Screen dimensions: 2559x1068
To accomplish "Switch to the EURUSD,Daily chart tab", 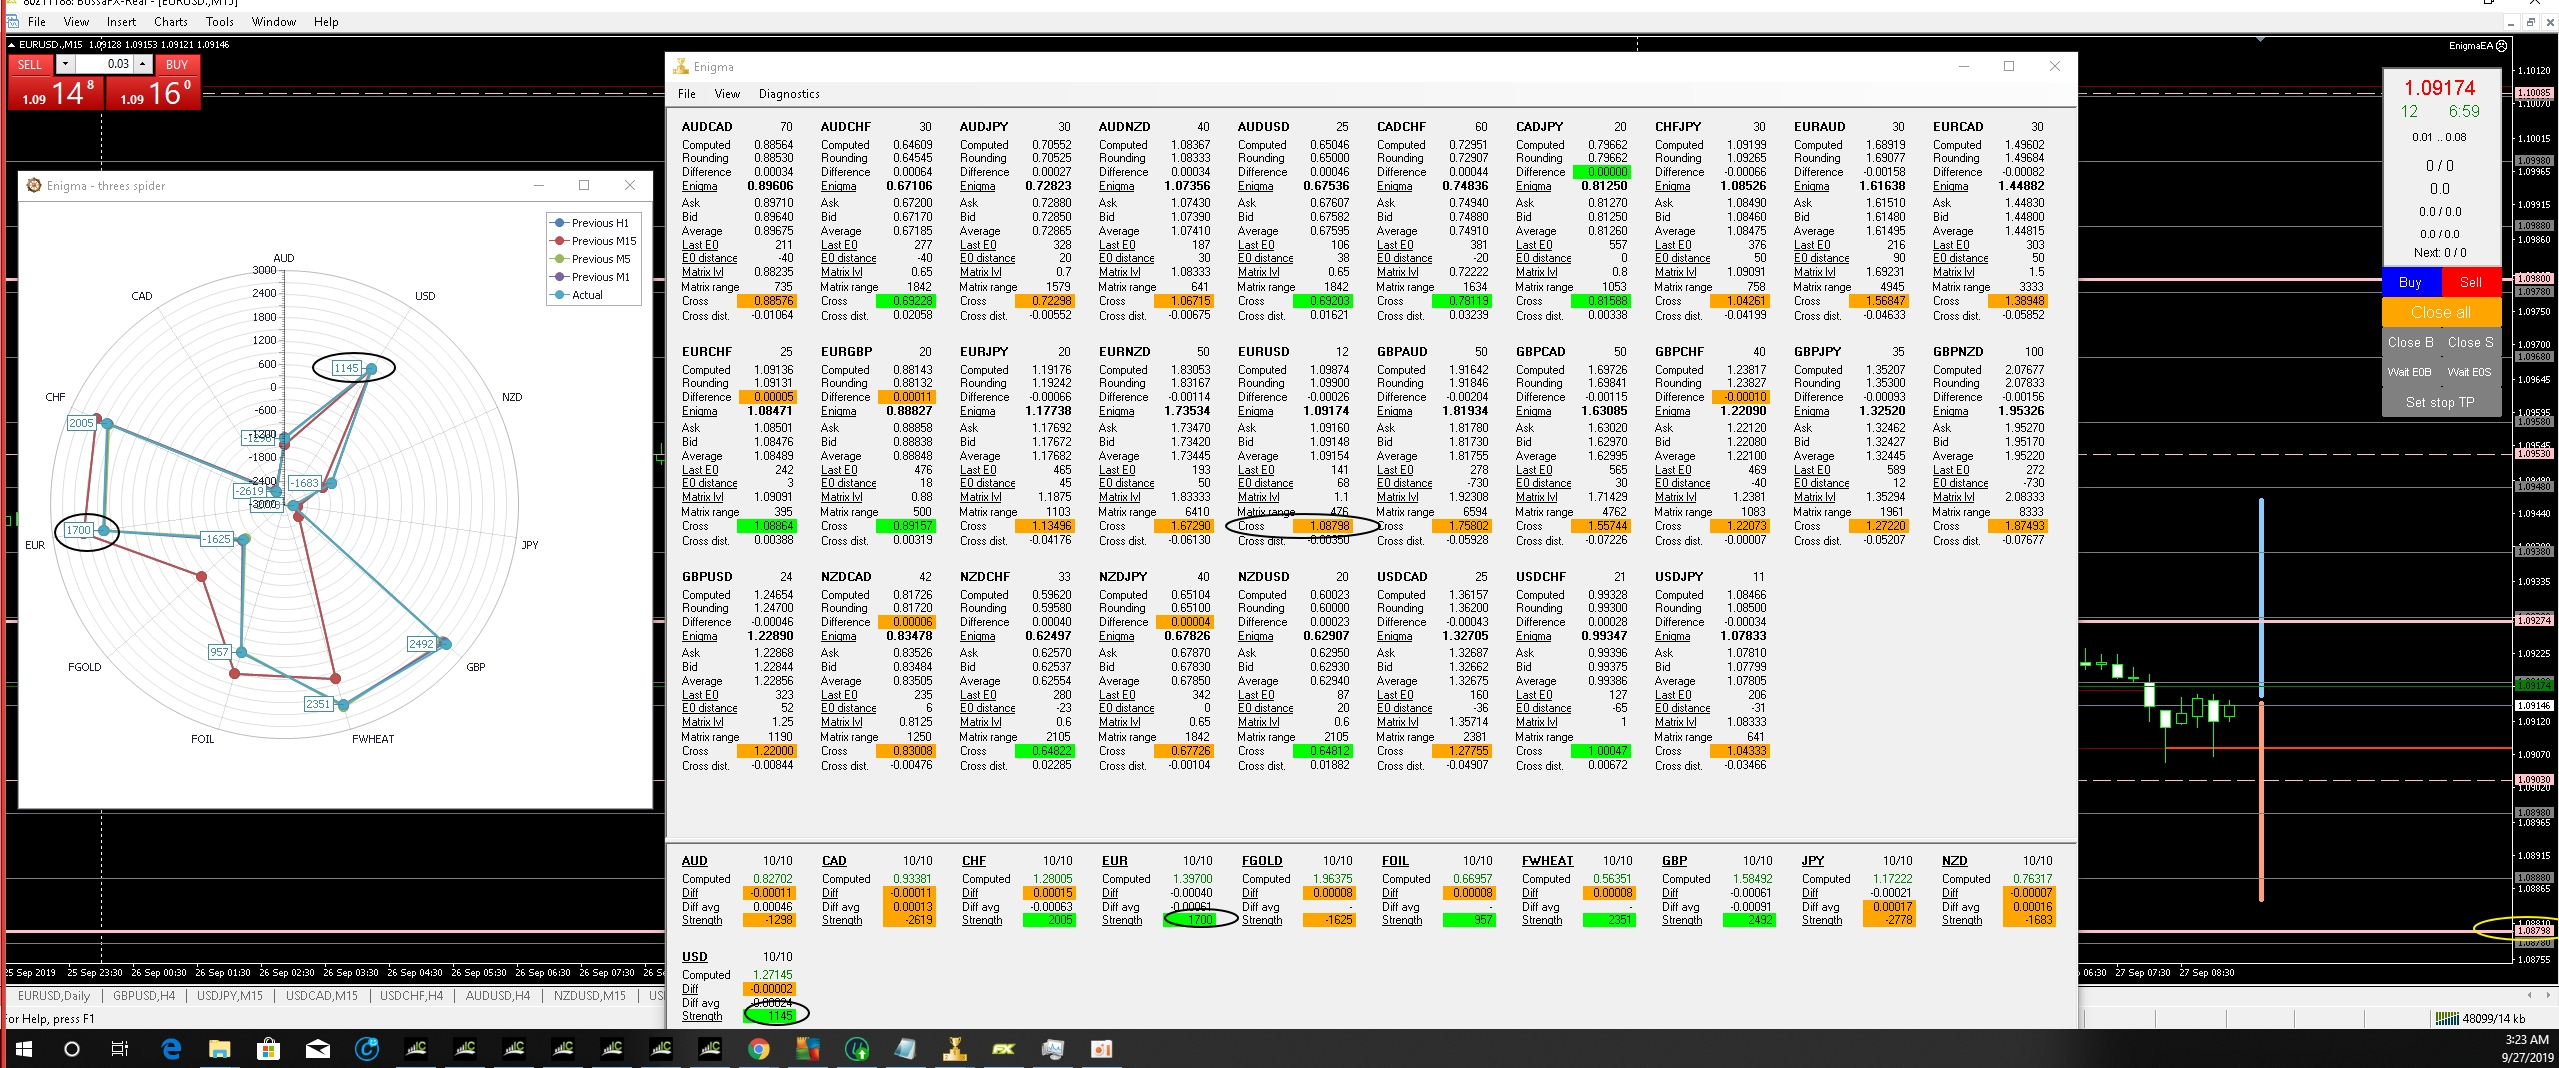I will pos(54,995).
